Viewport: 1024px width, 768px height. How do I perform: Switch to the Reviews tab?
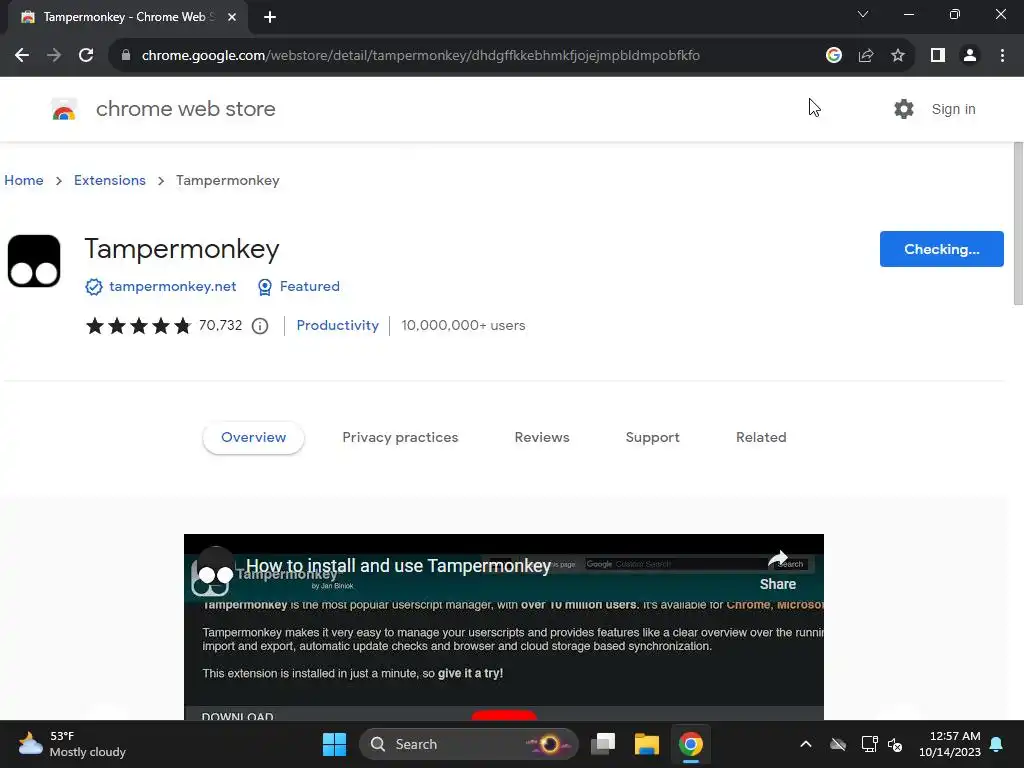pyautogui.click(x=542, y=438)
